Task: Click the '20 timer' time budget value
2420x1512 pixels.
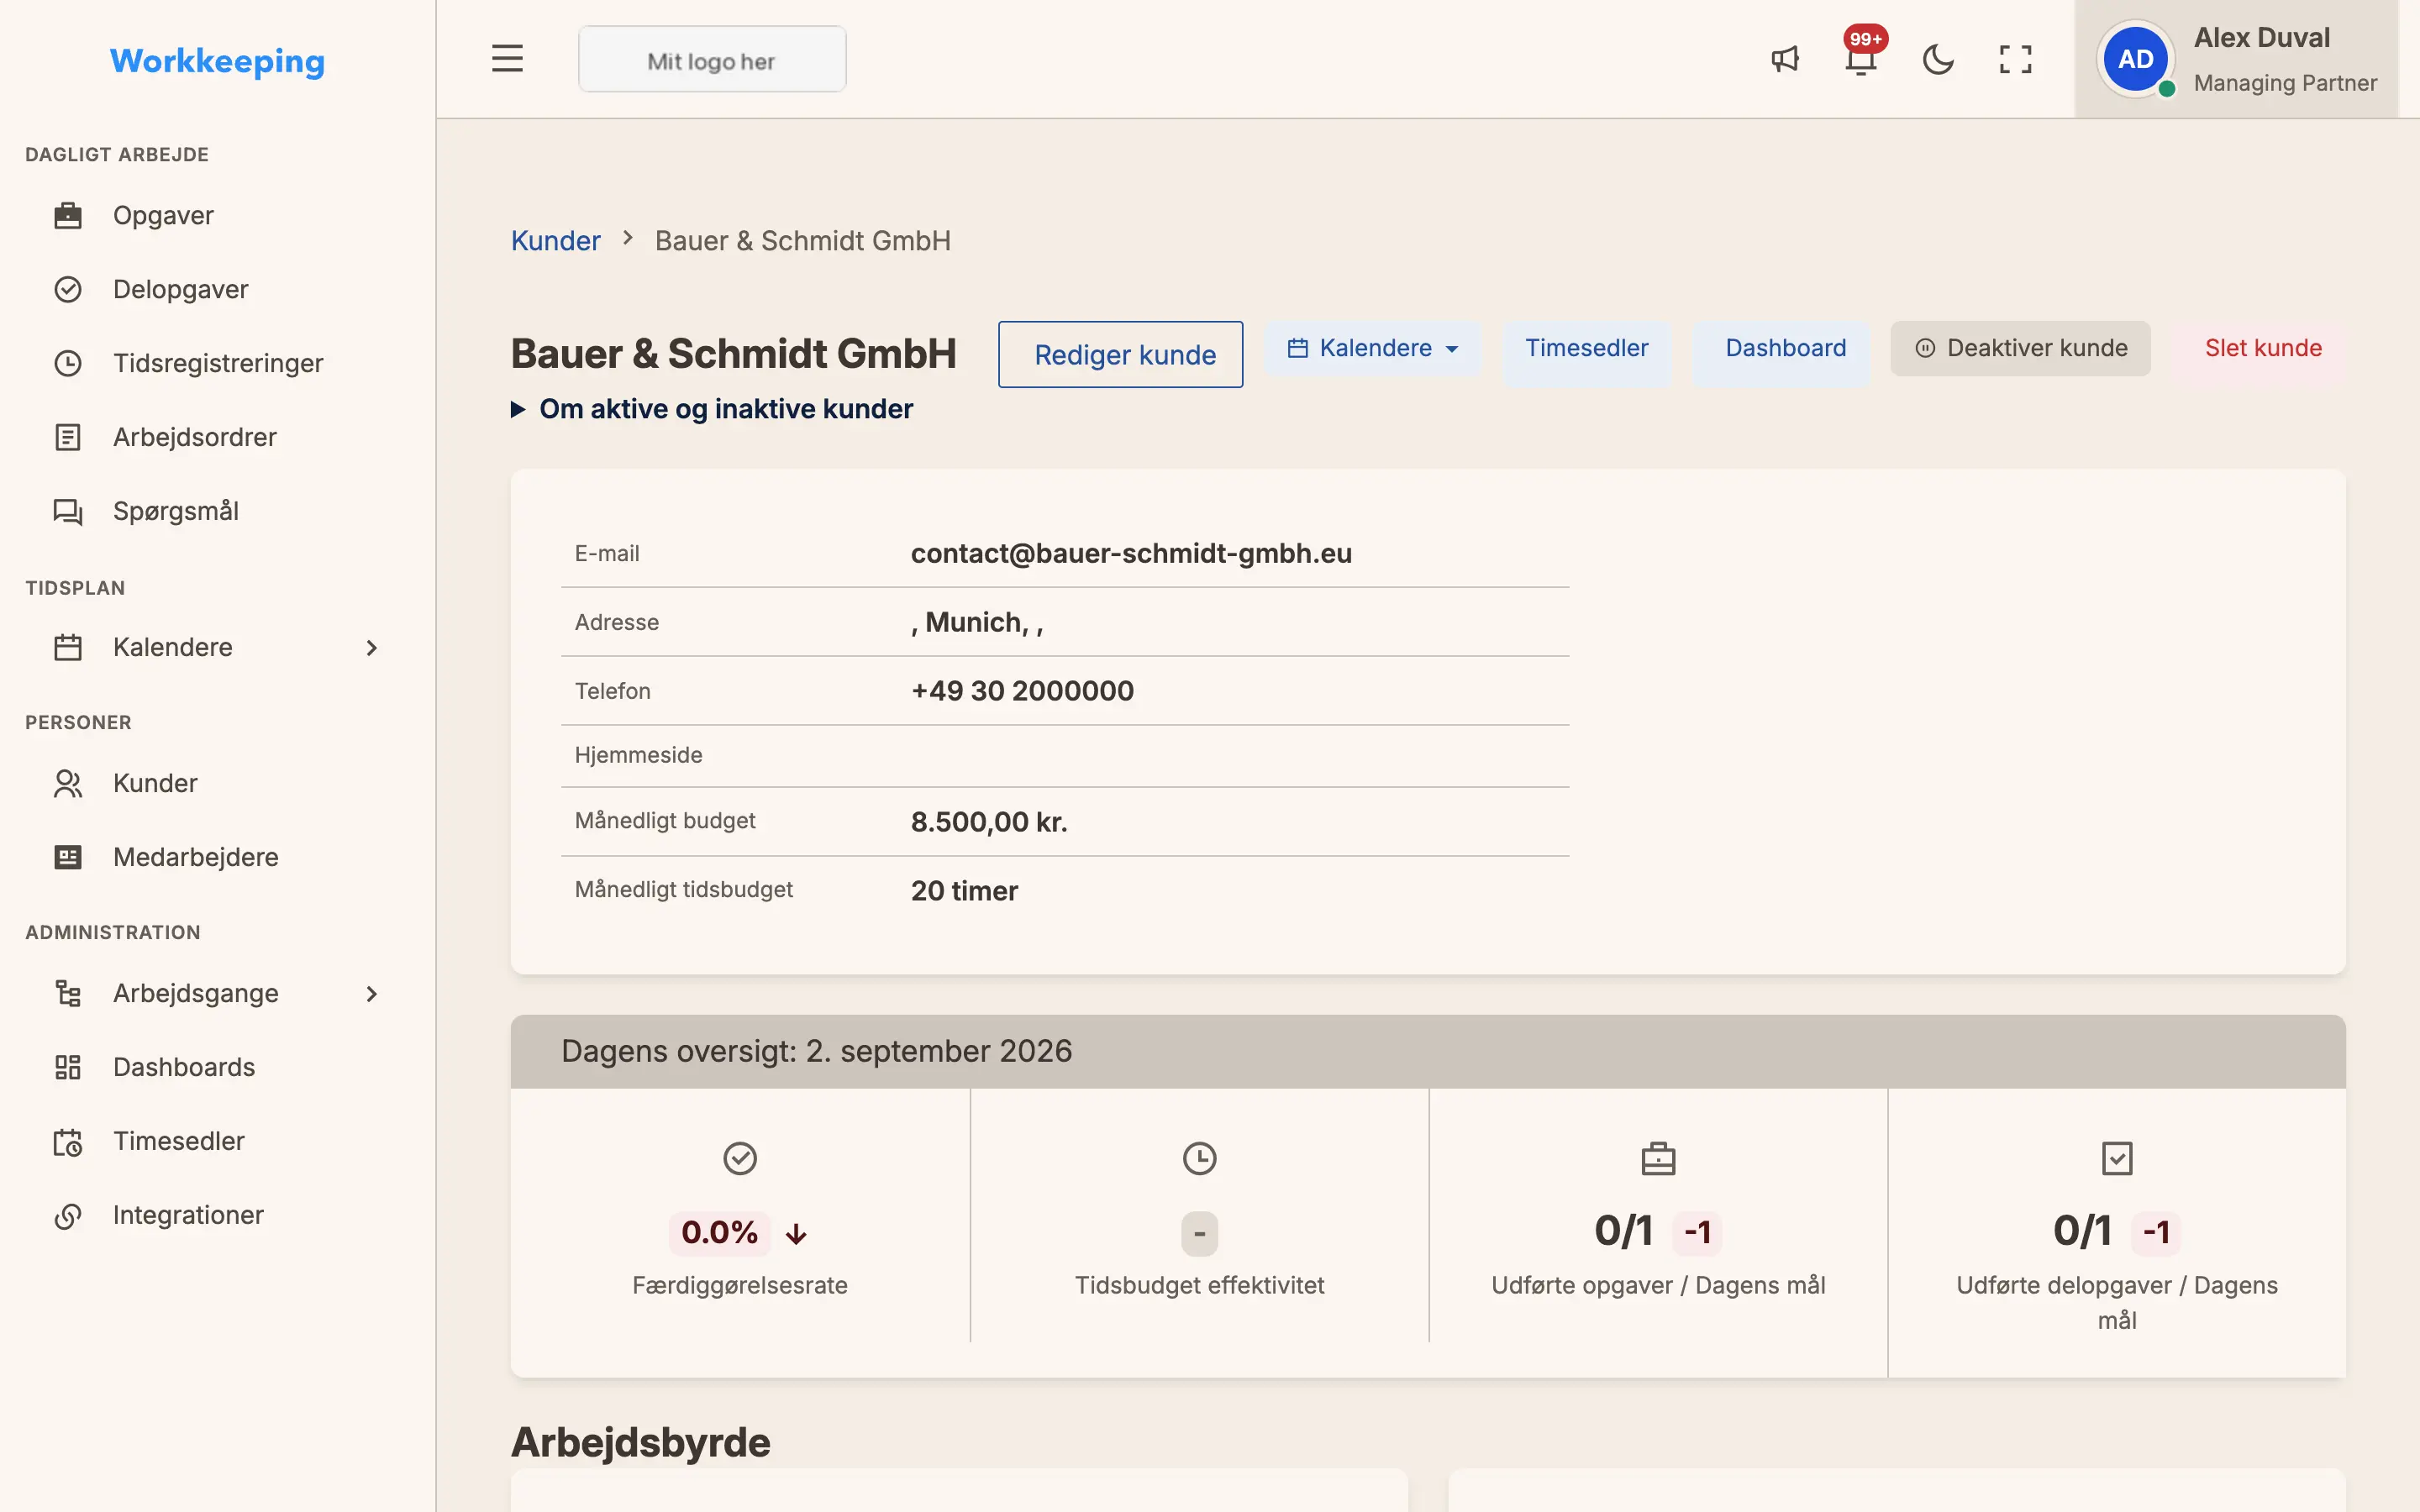Action: click(964, 891)
